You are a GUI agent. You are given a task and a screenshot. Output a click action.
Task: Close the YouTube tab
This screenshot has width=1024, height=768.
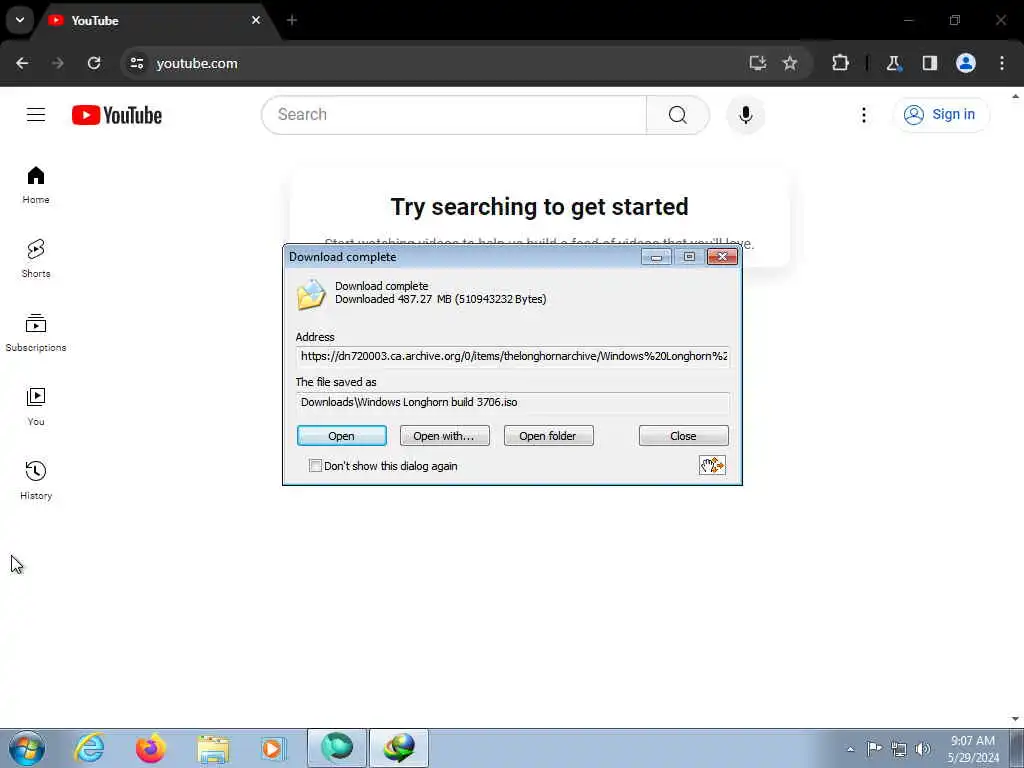tap(256, 20)
